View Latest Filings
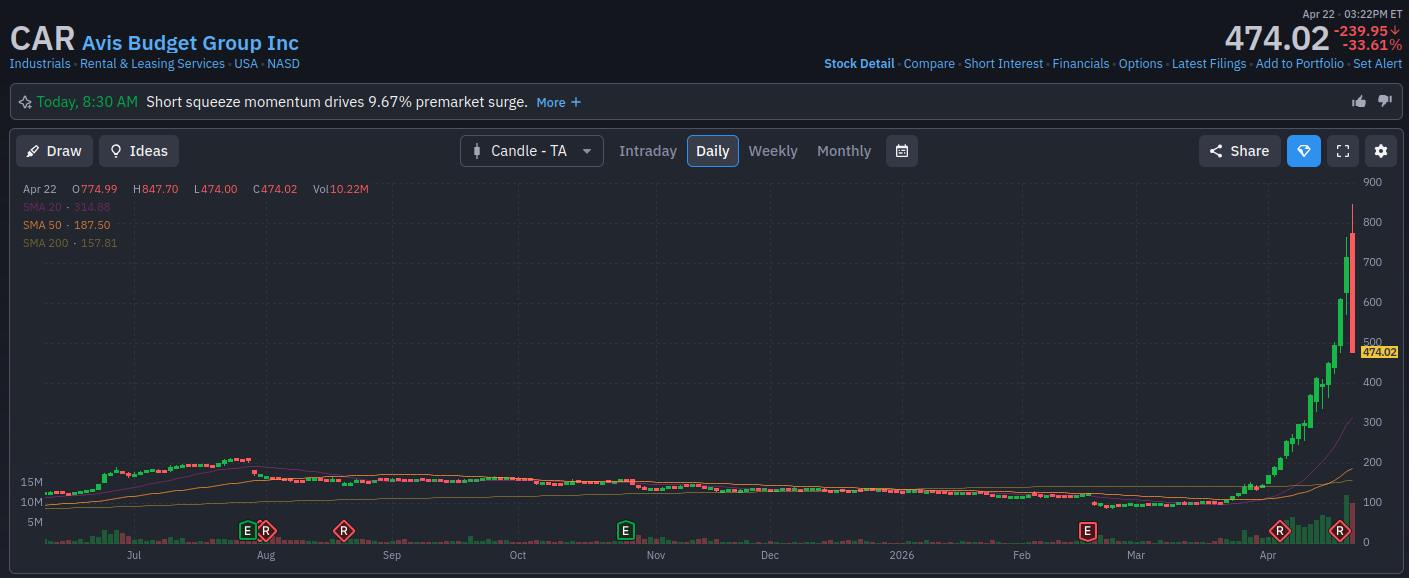1409x578 pixels. coord(1209,63)
